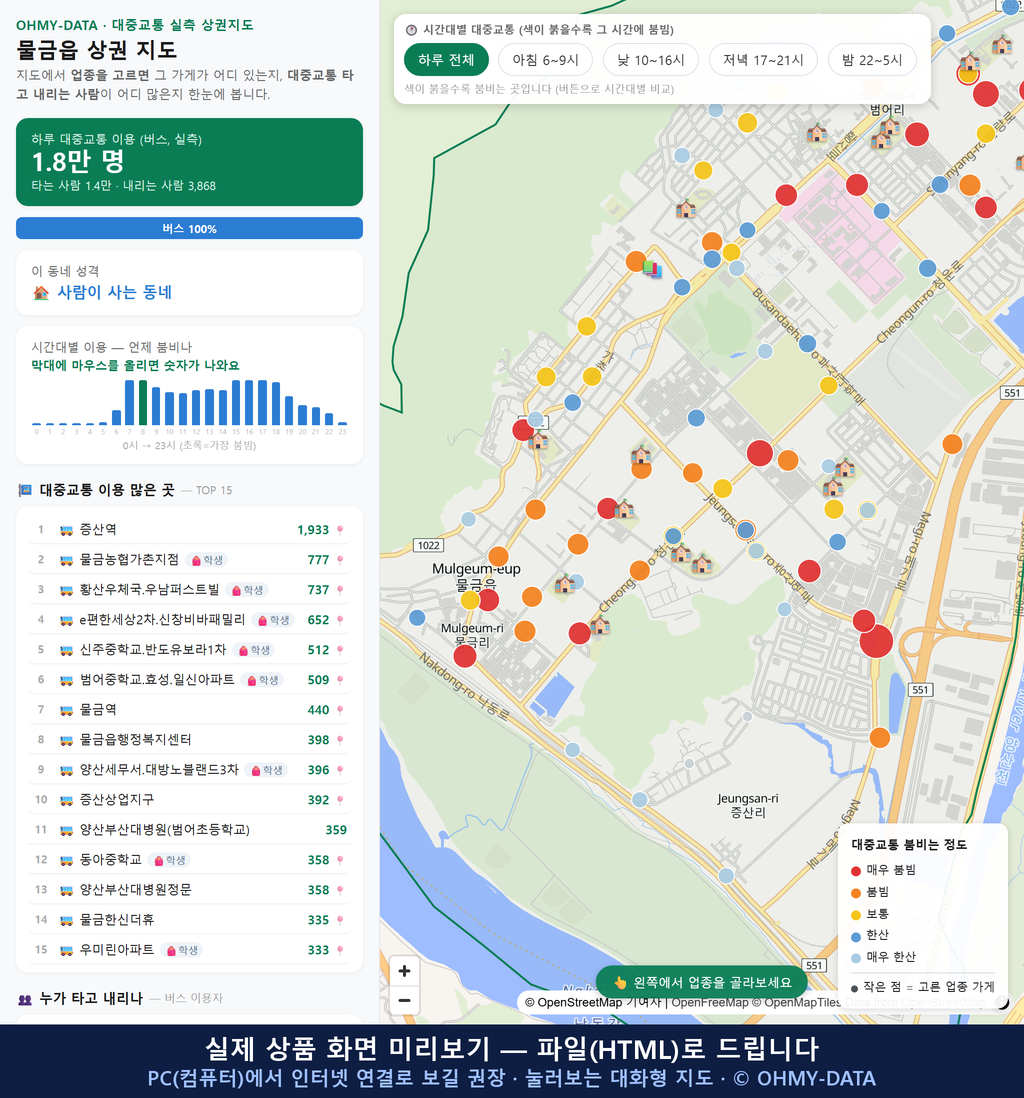Switch to 밤 22~5시 time filter
The height and width of the screenshot is (1098, 1024).
[x=872, y=60]
